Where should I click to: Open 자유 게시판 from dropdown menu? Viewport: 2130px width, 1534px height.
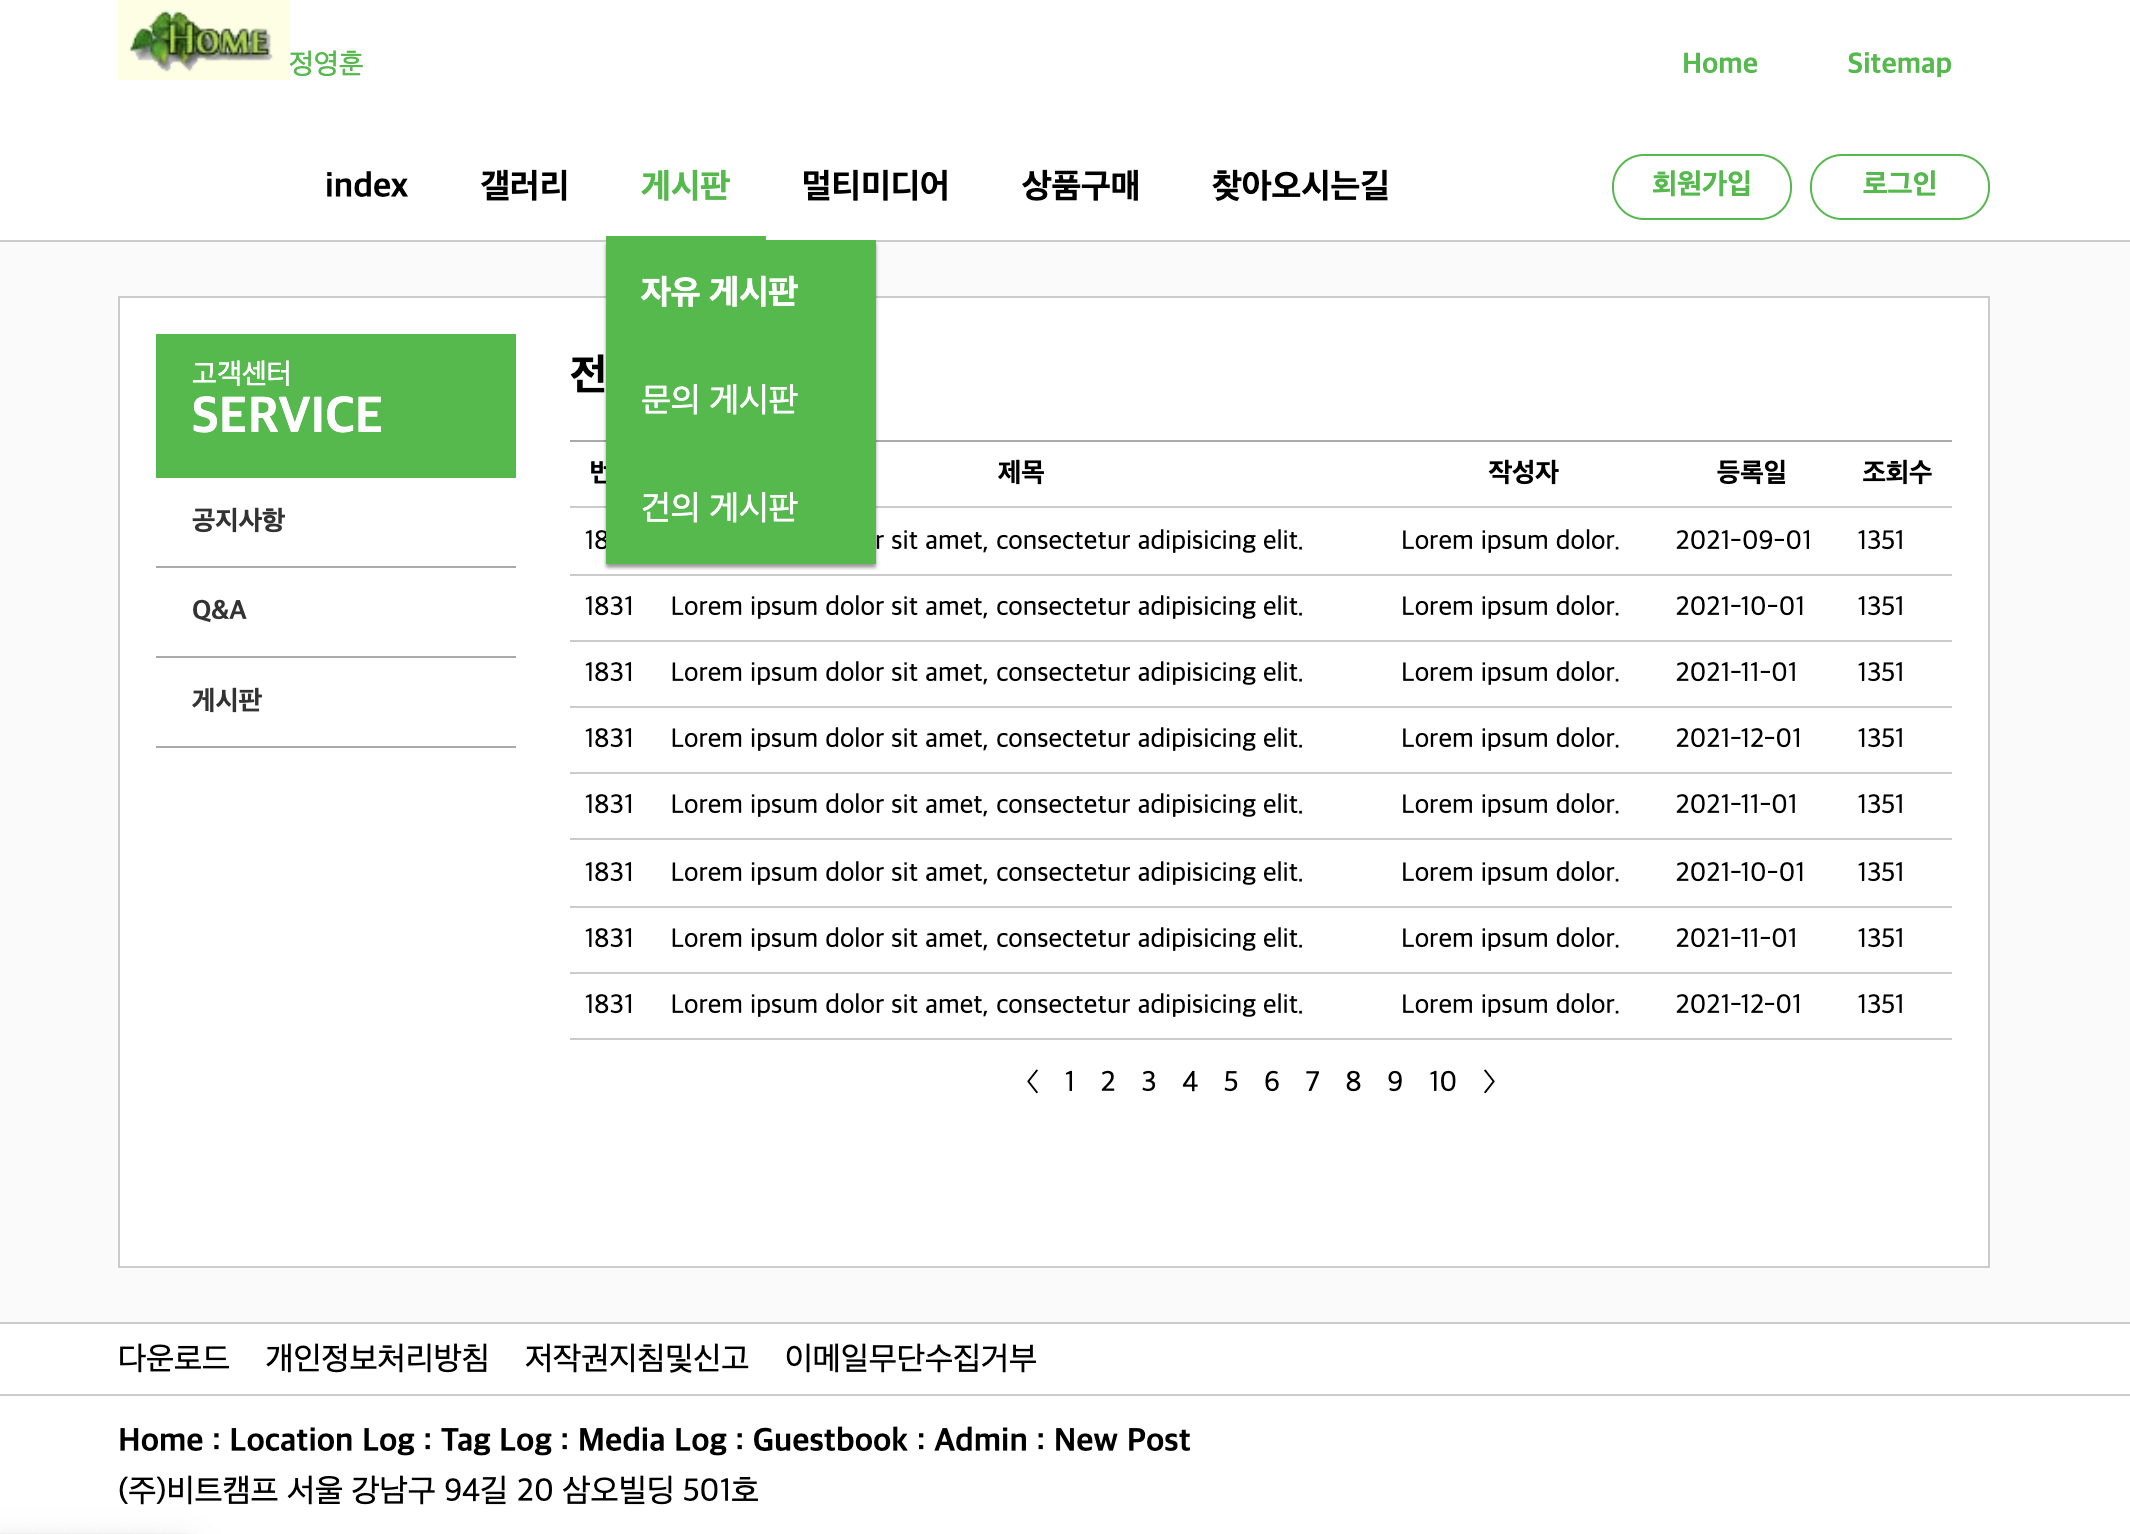(x=719, y=291)
